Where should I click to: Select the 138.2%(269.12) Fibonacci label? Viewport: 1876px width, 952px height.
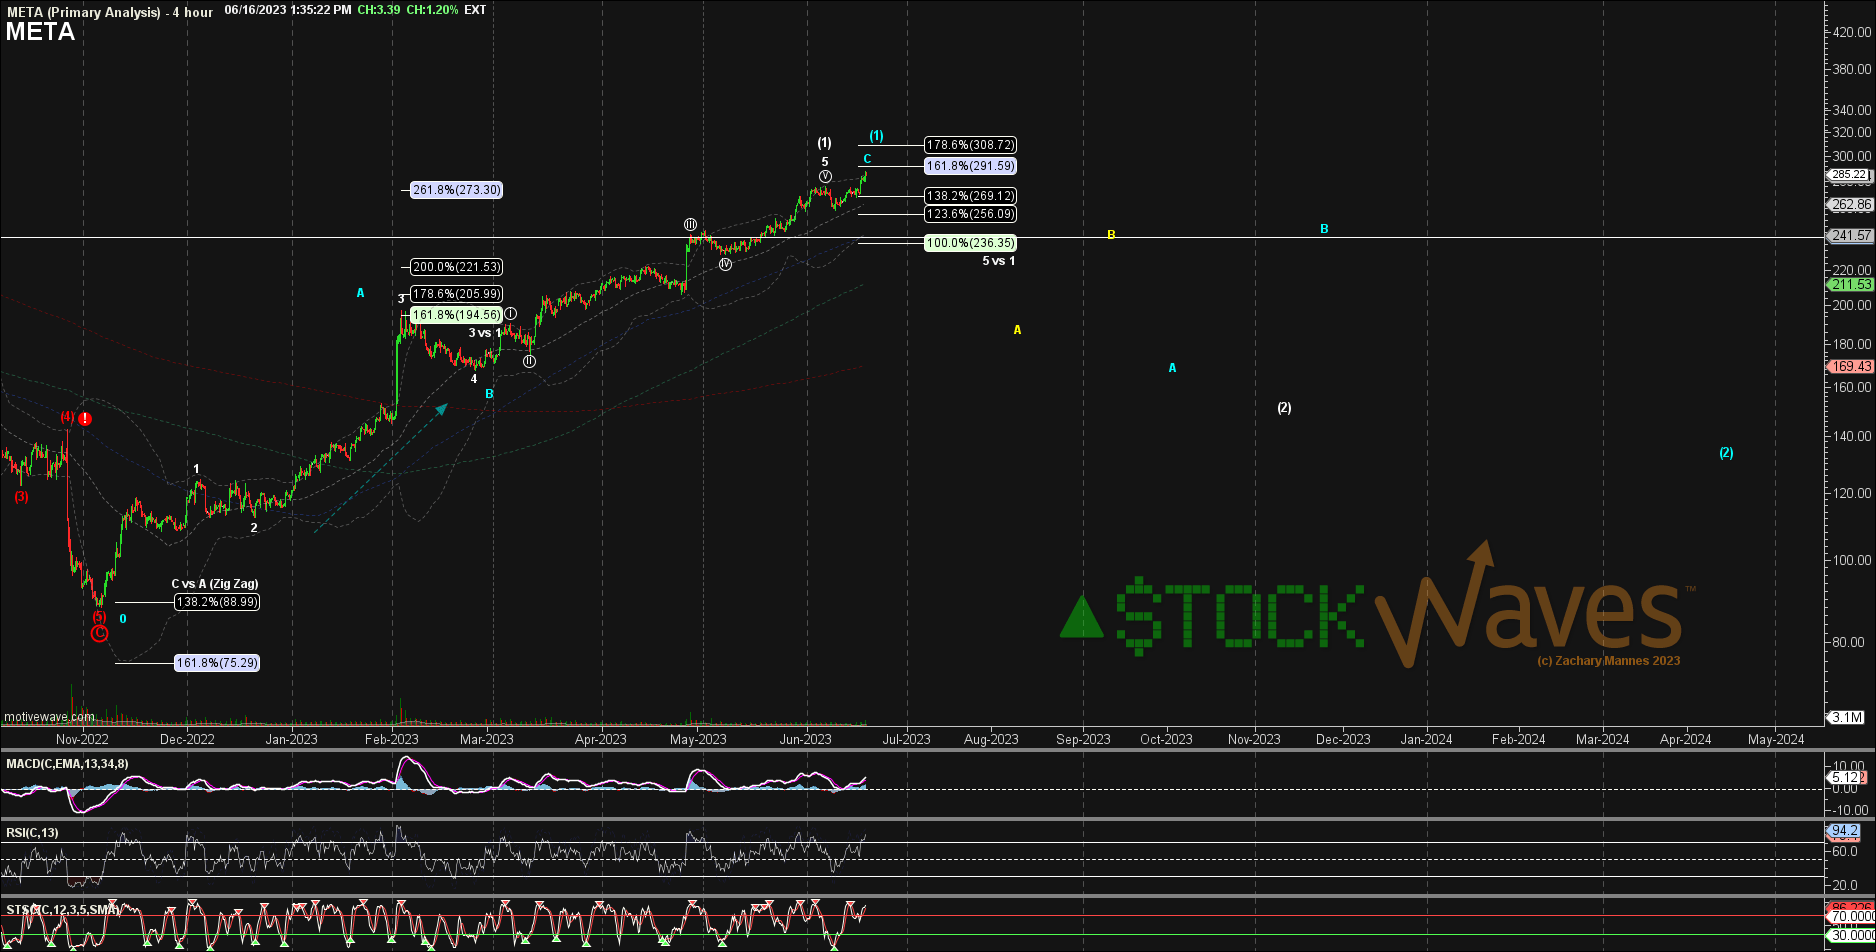(x=970, y=196)
